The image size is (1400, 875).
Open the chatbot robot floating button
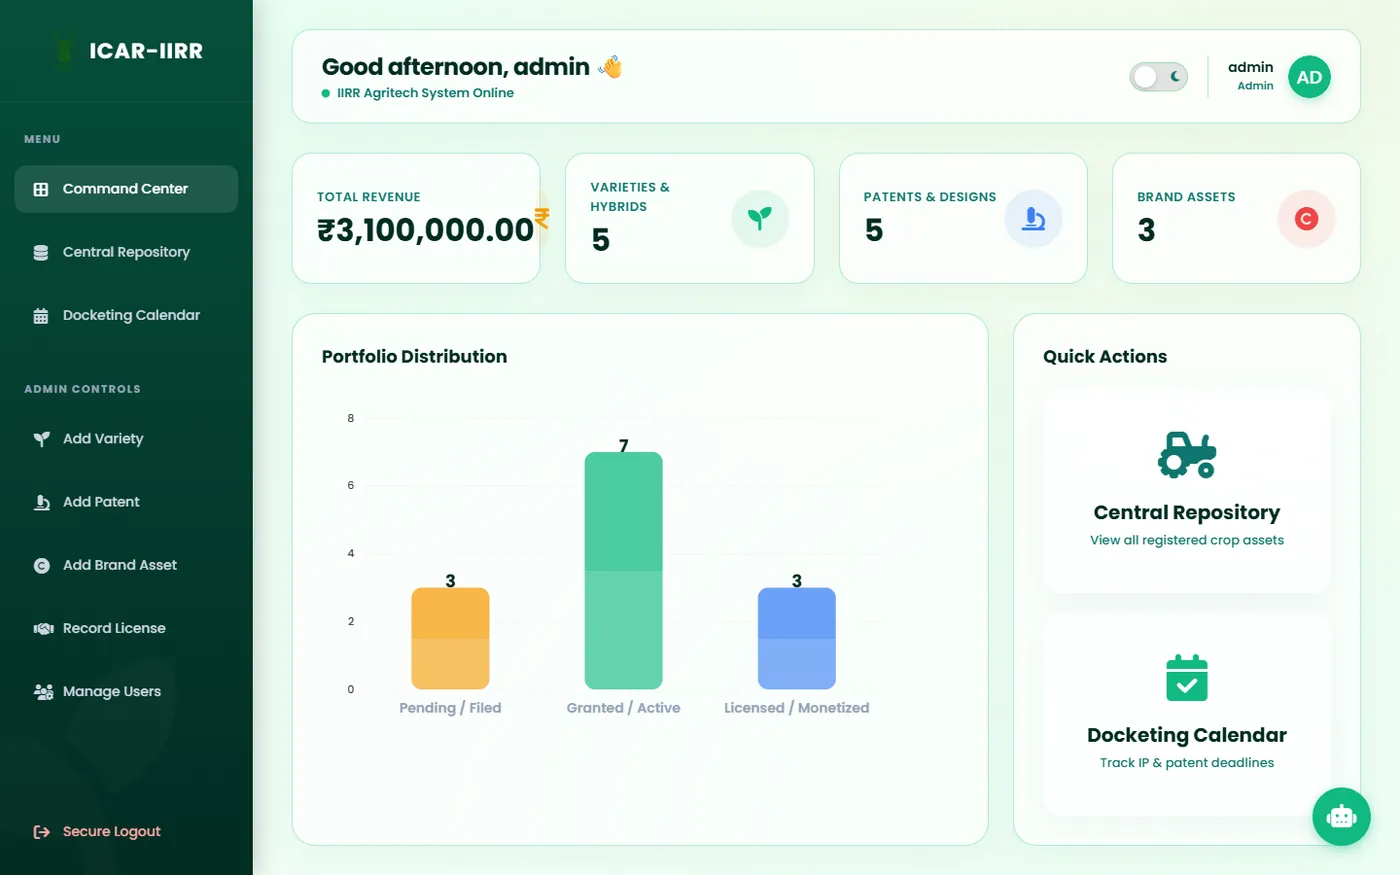click(1341, 816)
